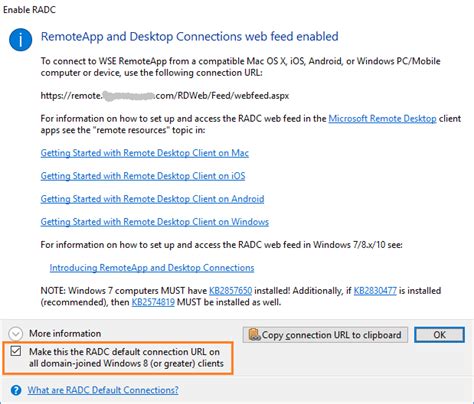Click the More information label
The image size is (474, 404).
pos(65,334)
